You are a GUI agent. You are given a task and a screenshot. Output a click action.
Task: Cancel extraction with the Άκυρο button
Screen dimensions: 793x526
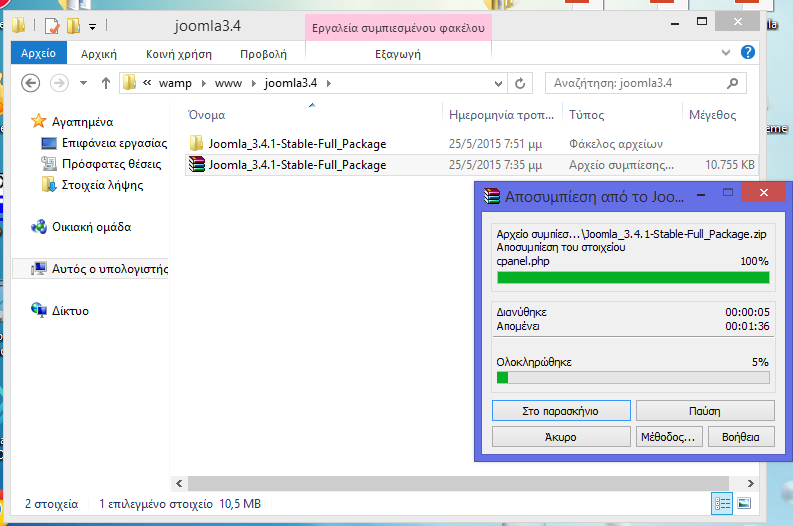click(561, 437)
